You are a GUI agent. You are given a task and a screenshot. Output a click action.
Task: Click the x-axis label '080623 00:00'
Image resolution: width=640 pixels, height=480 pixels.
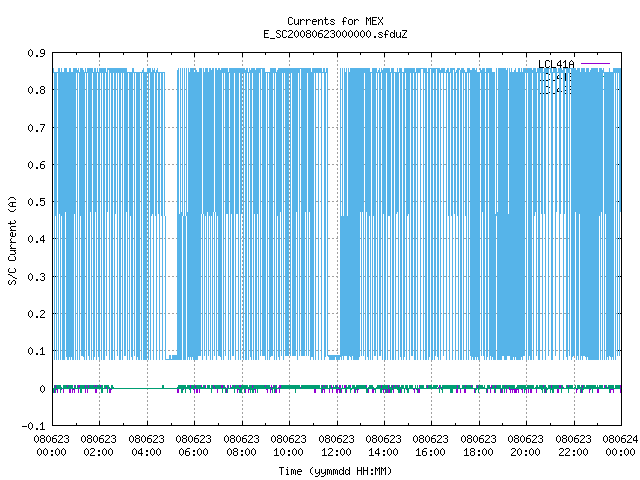coord(51,446)
